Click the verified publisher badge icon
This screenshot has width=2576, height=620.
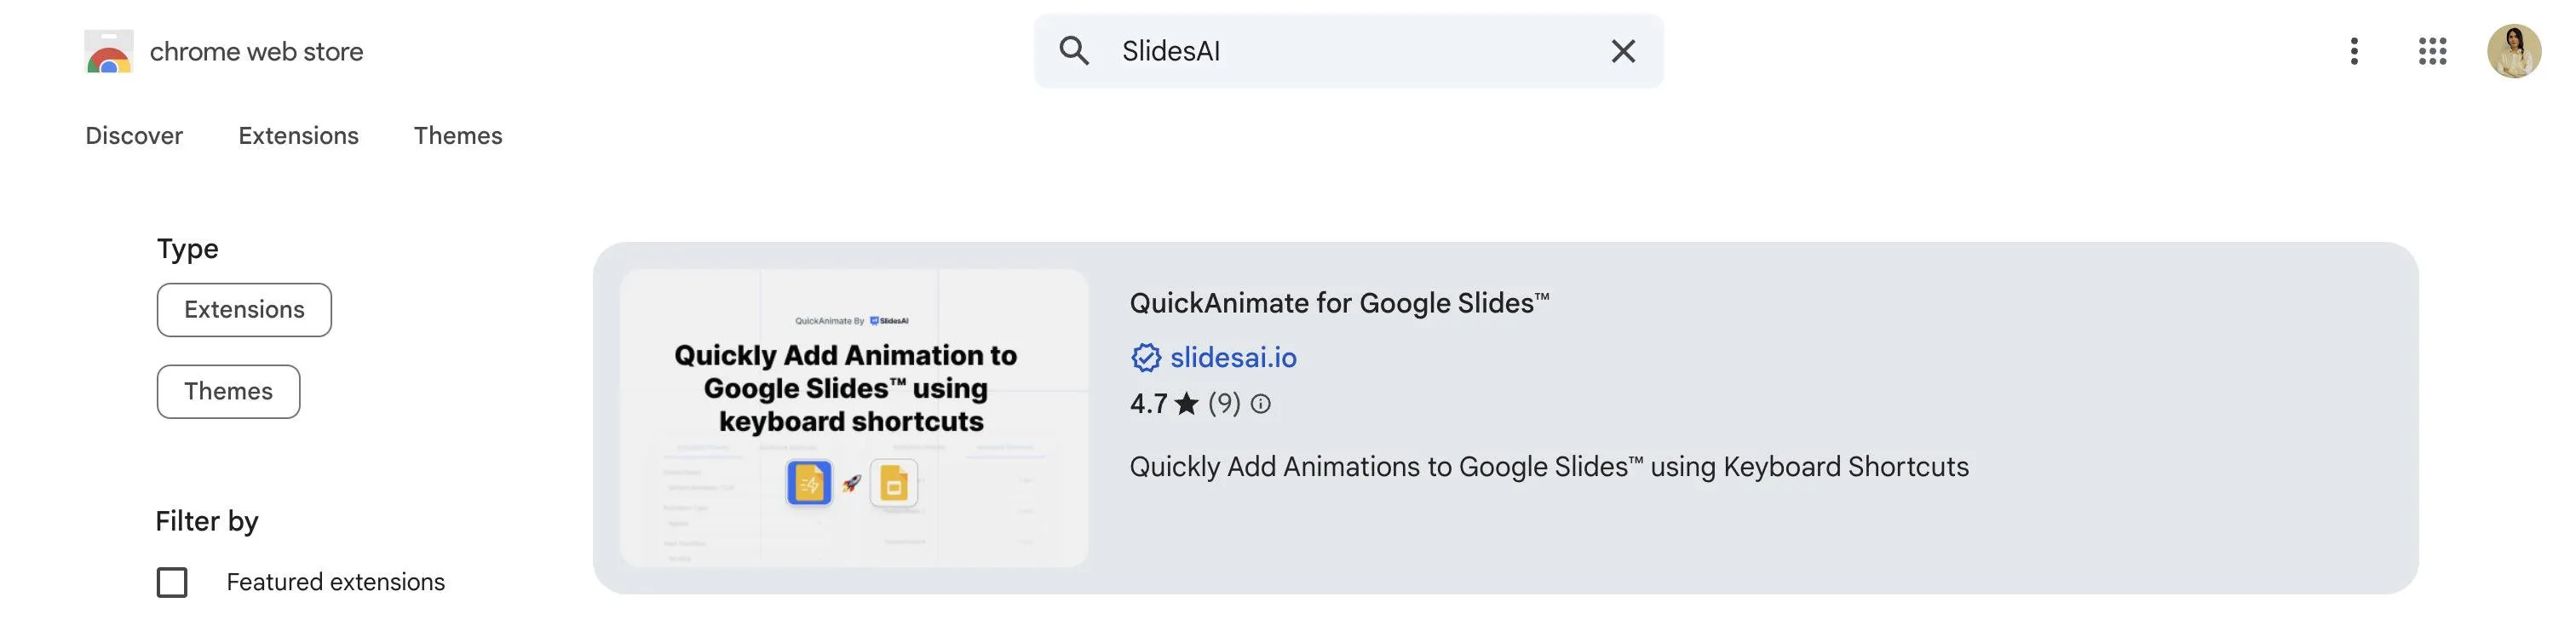click(x=1145, y=357)
